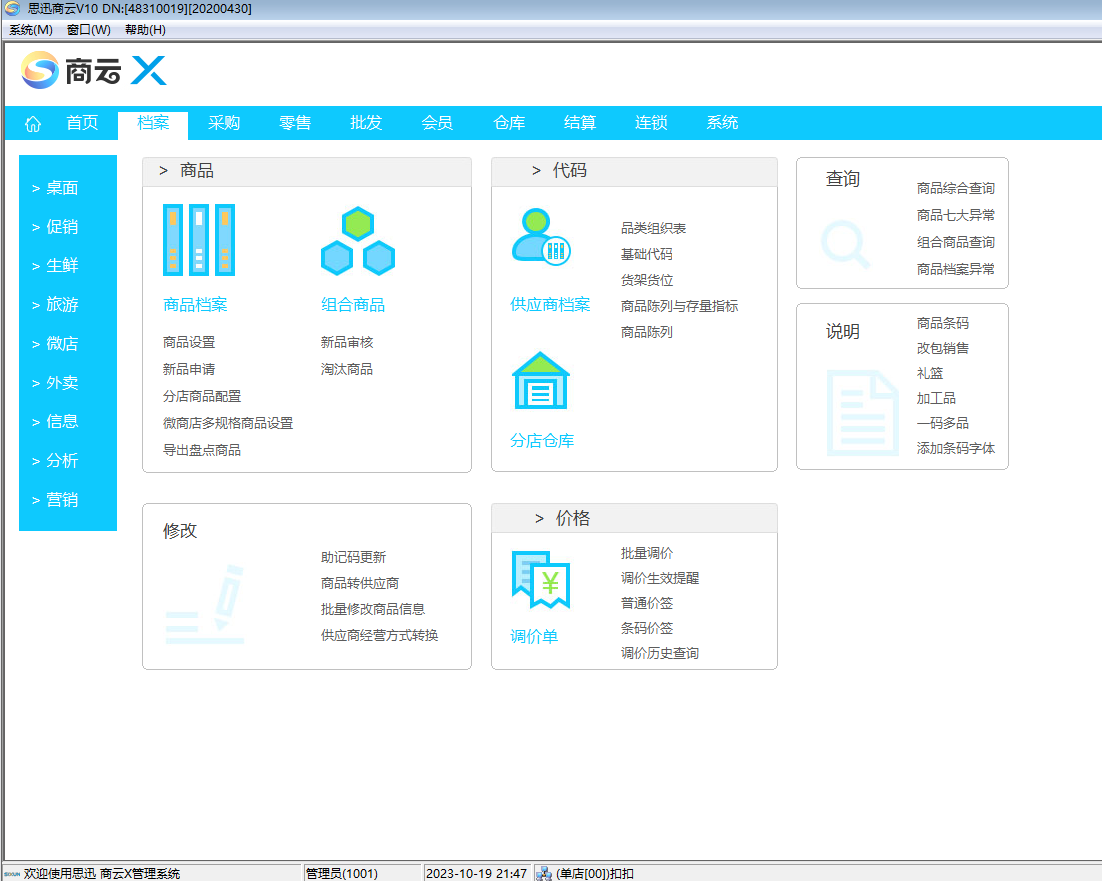
Task: Open the 窗口(W) menu
Action: click(89, 30)
